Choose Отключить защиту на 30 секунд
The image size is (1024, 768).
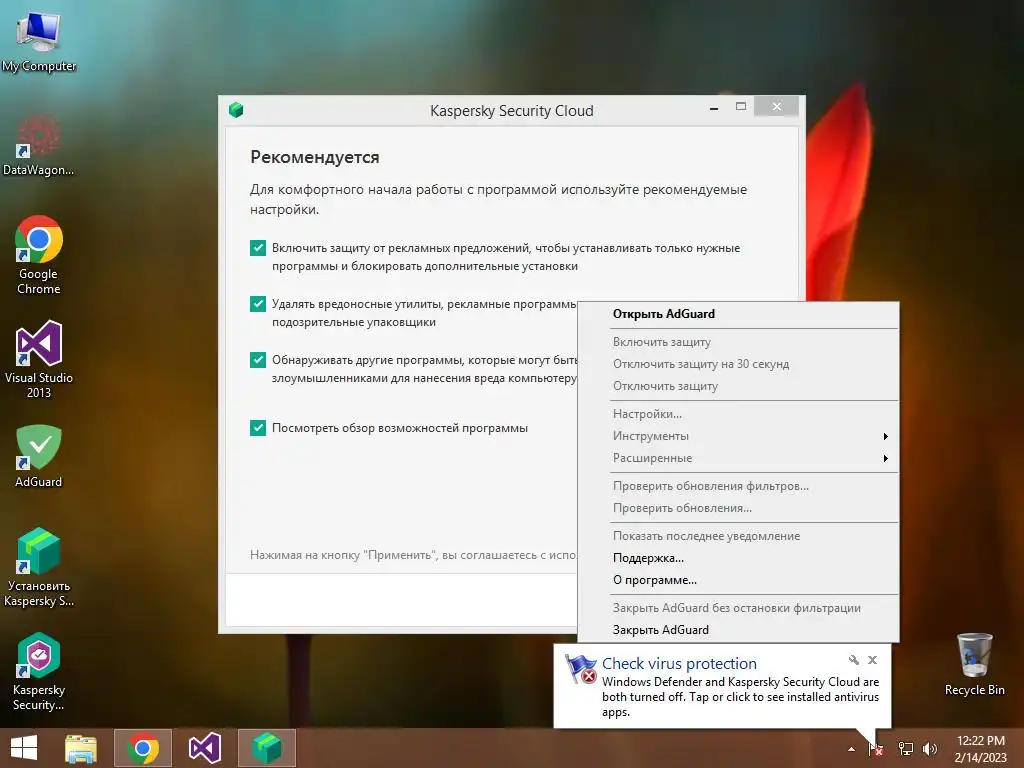(x=738, y=364)
